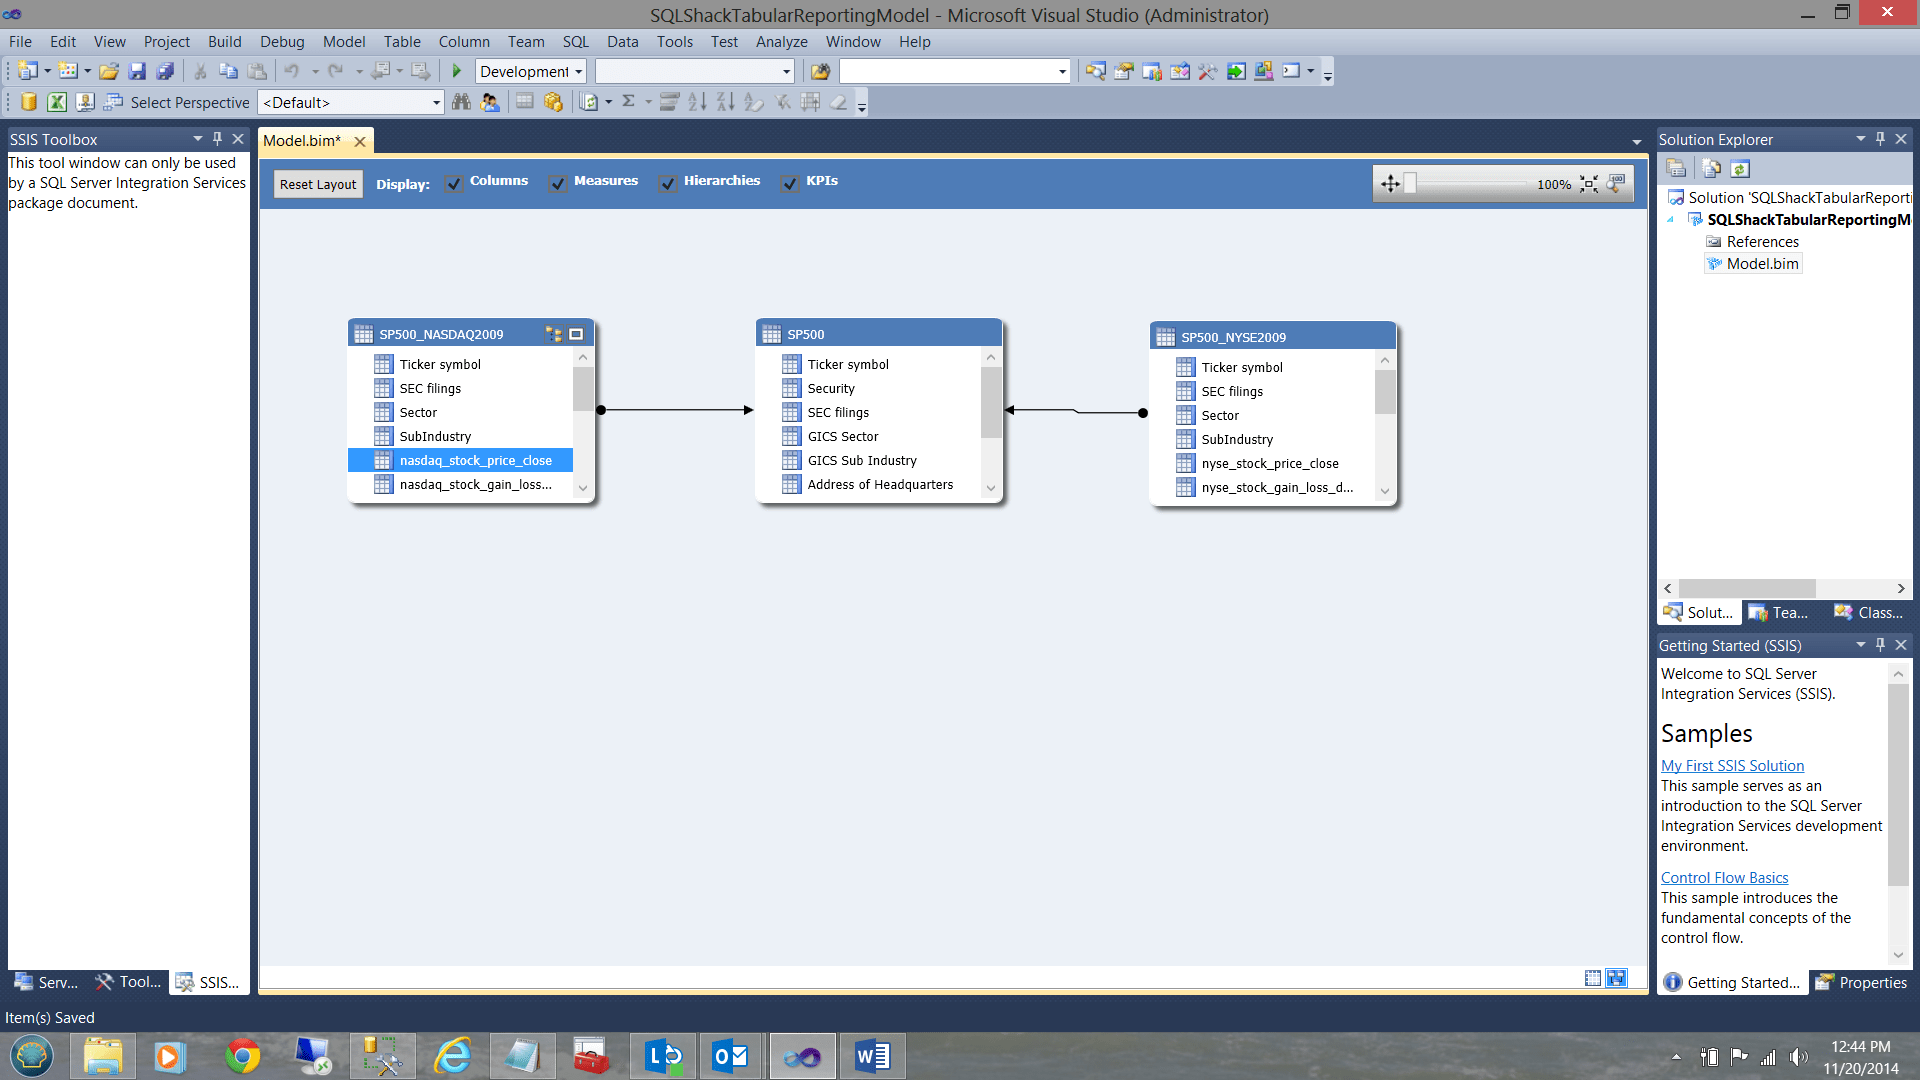The image size is (1920, 1080).
Task: Click the Reset Layout button
Action: [x=318, y=184]
